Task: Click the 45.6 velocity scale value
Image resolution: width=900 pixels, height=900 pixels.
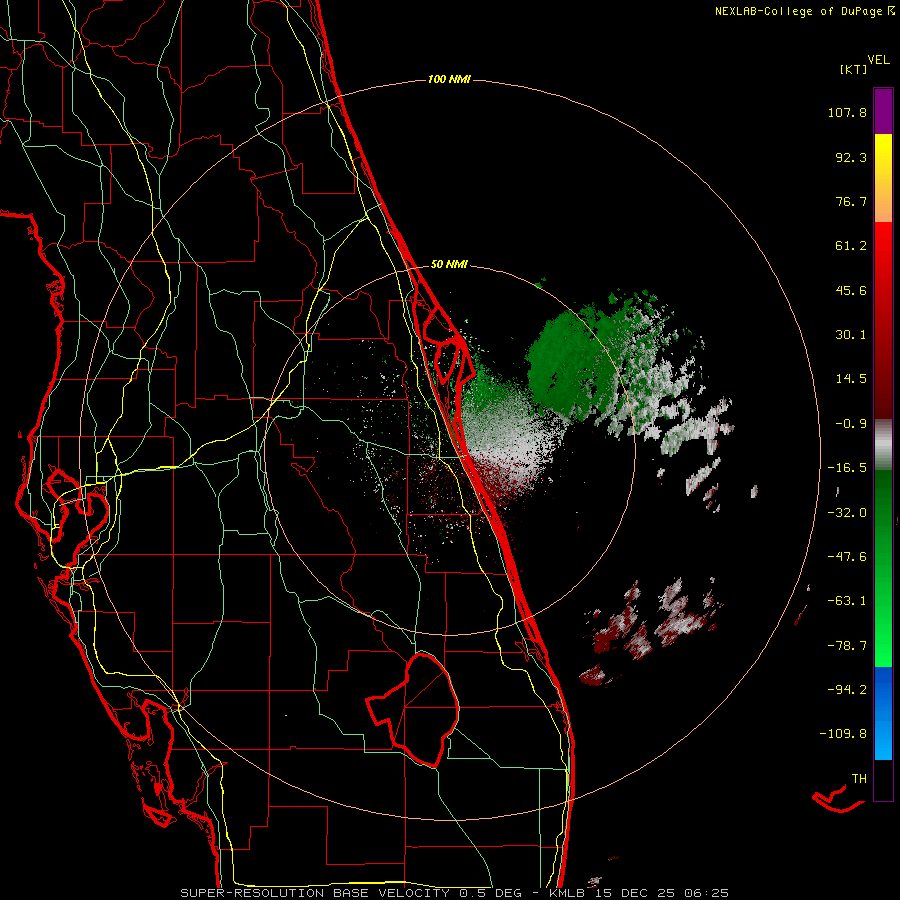Action: coord(851,290)
